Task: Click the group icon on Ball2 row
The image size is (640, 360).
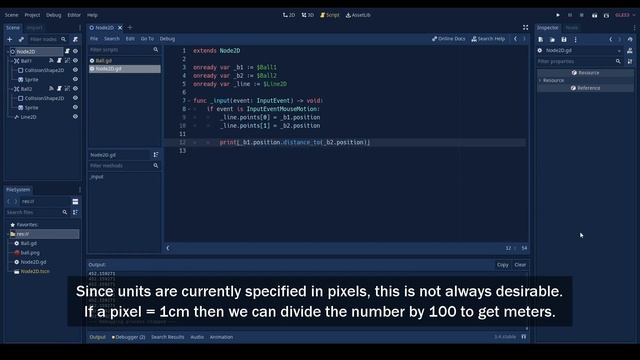Action: pos(67,89)
